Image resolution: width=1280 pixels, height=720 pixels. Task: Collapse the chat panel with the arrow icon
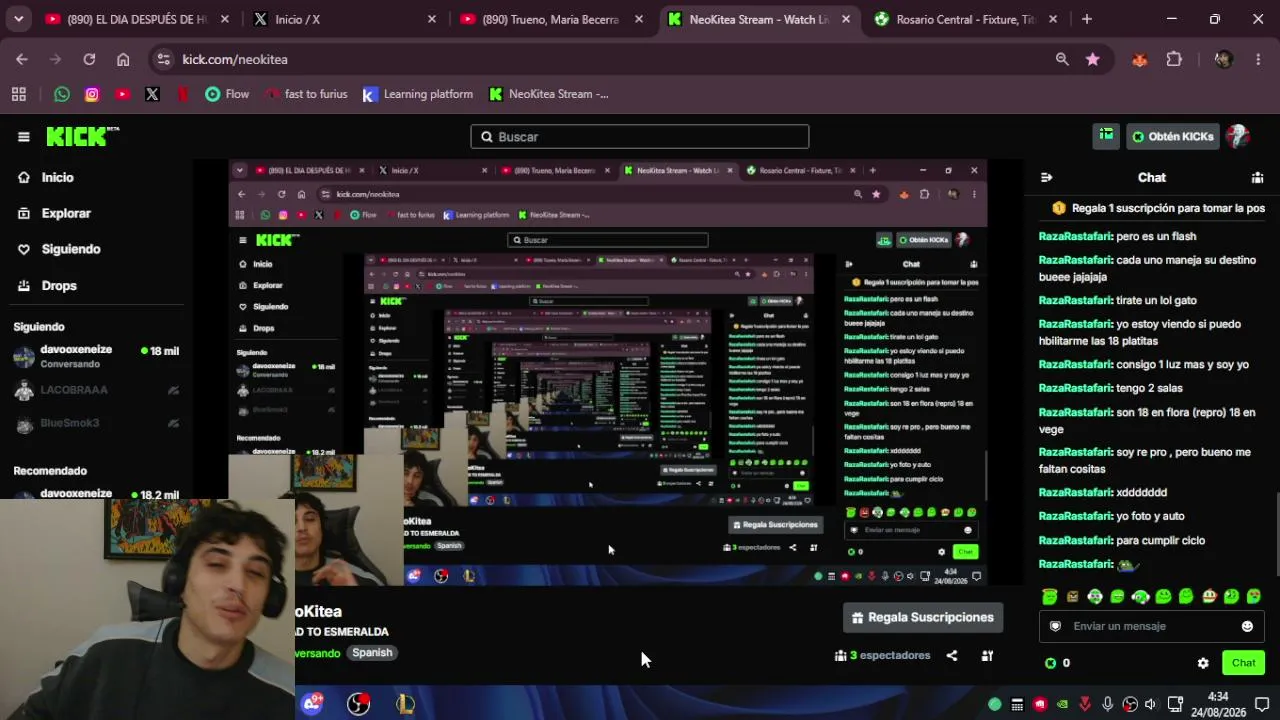(1046, 177)
